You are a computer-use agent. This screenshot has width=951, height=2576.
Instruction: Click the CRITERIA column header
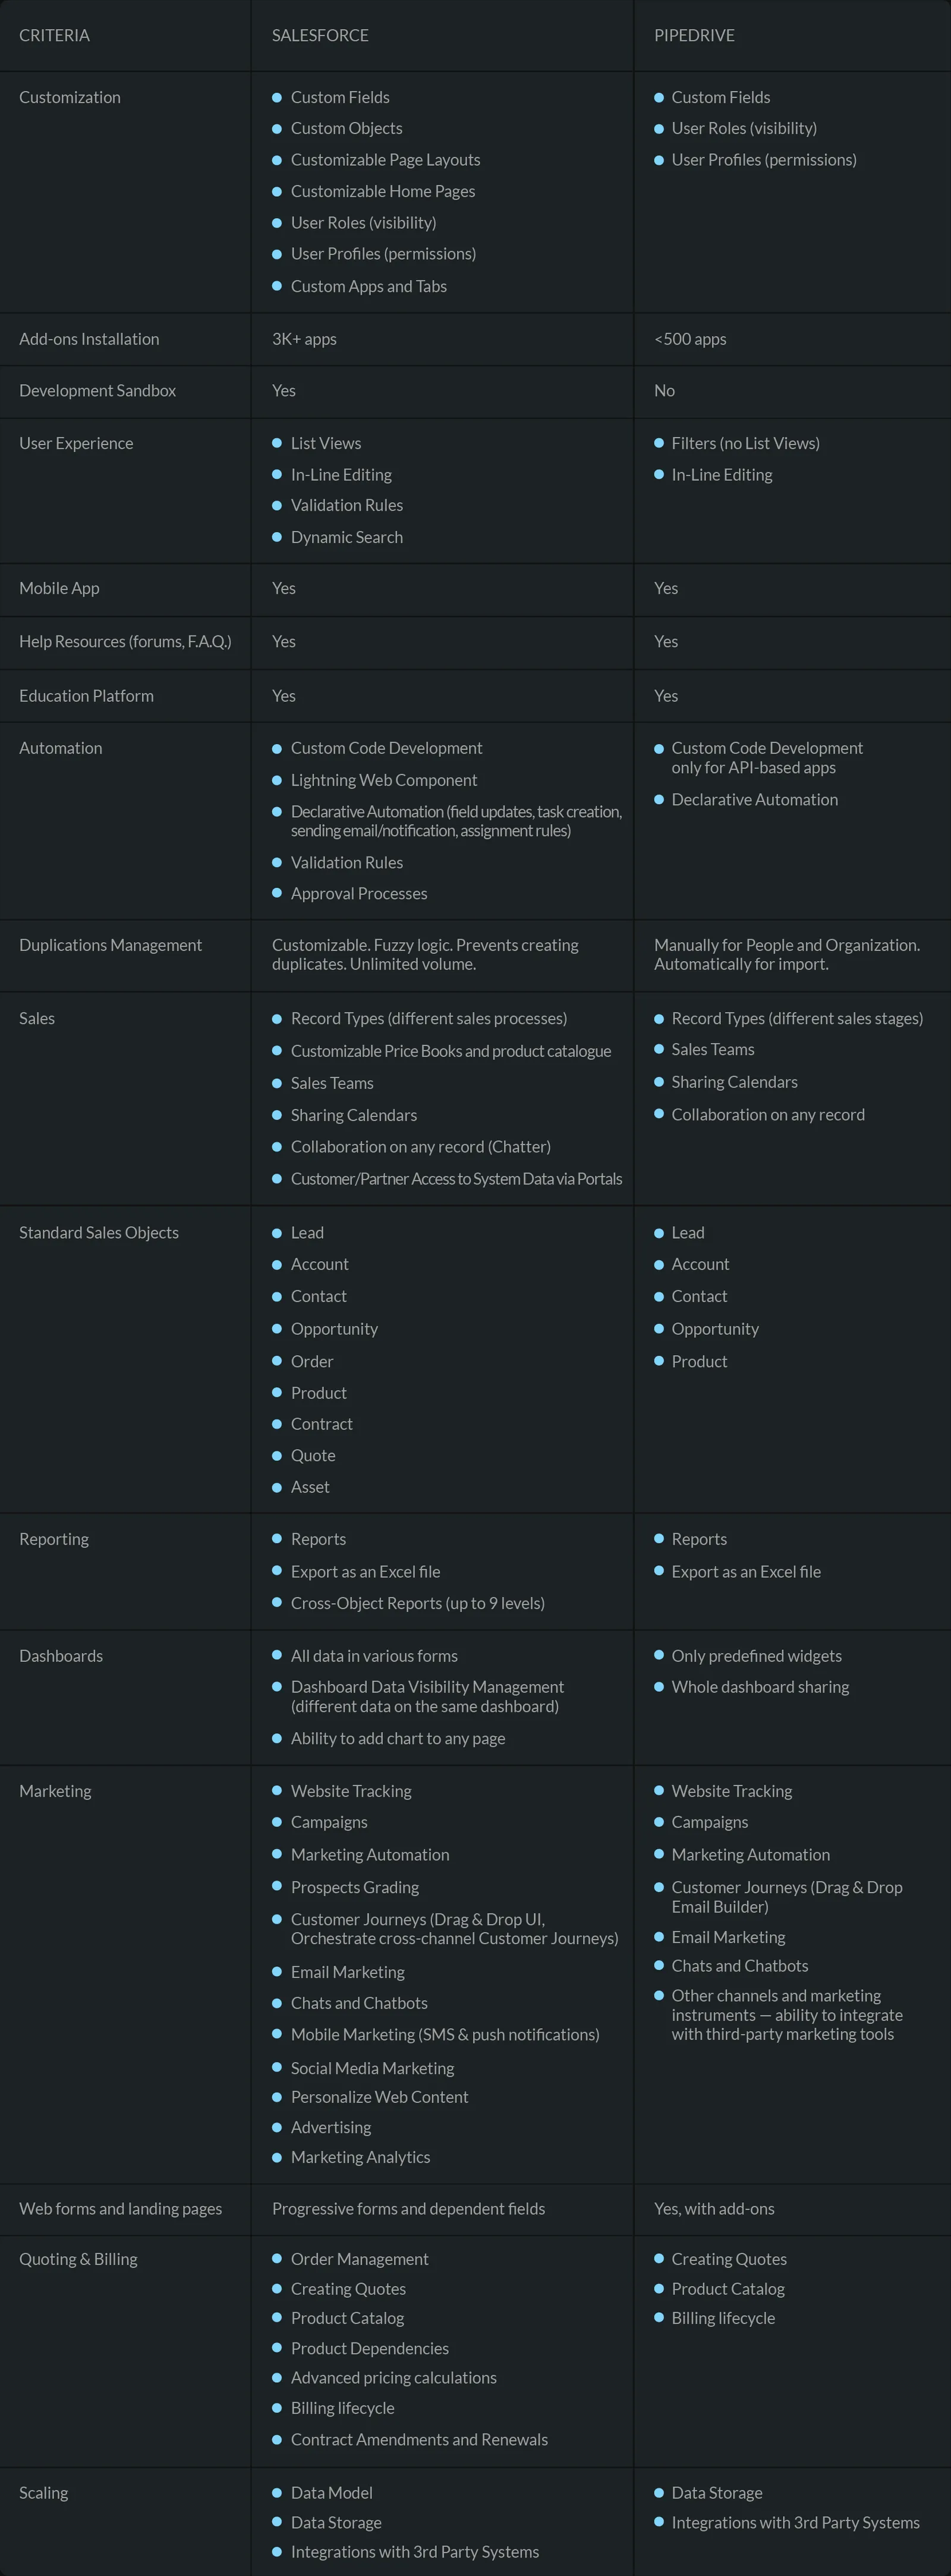coord(54,36)
